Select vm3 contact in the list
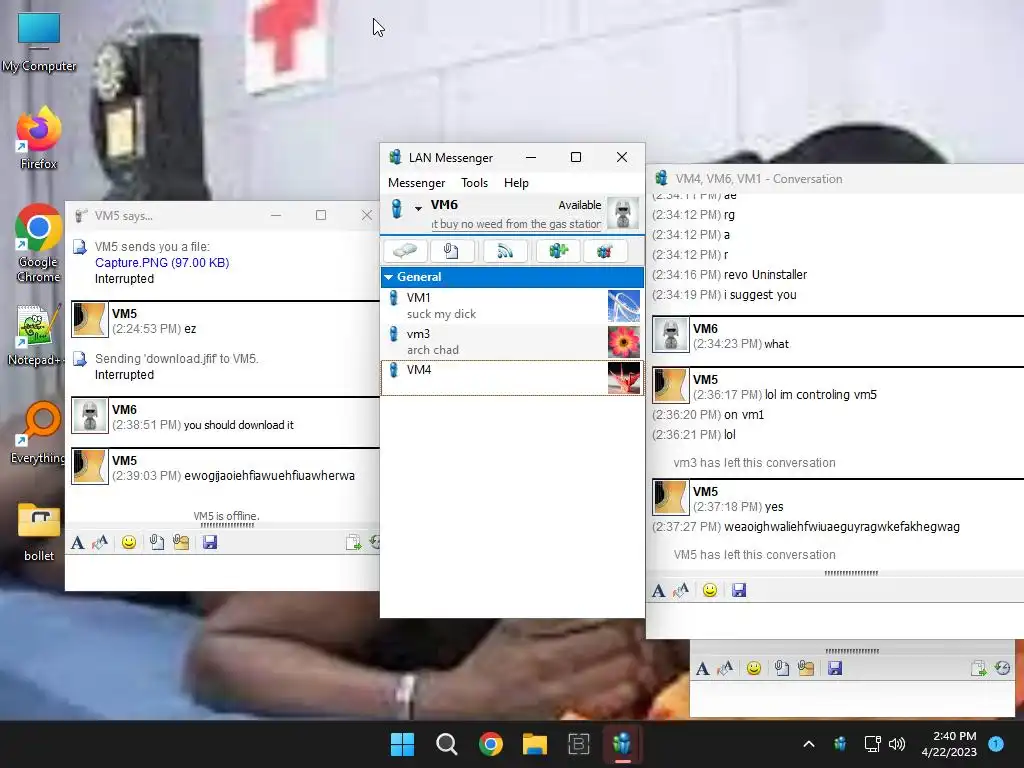 tap(512, 342)
